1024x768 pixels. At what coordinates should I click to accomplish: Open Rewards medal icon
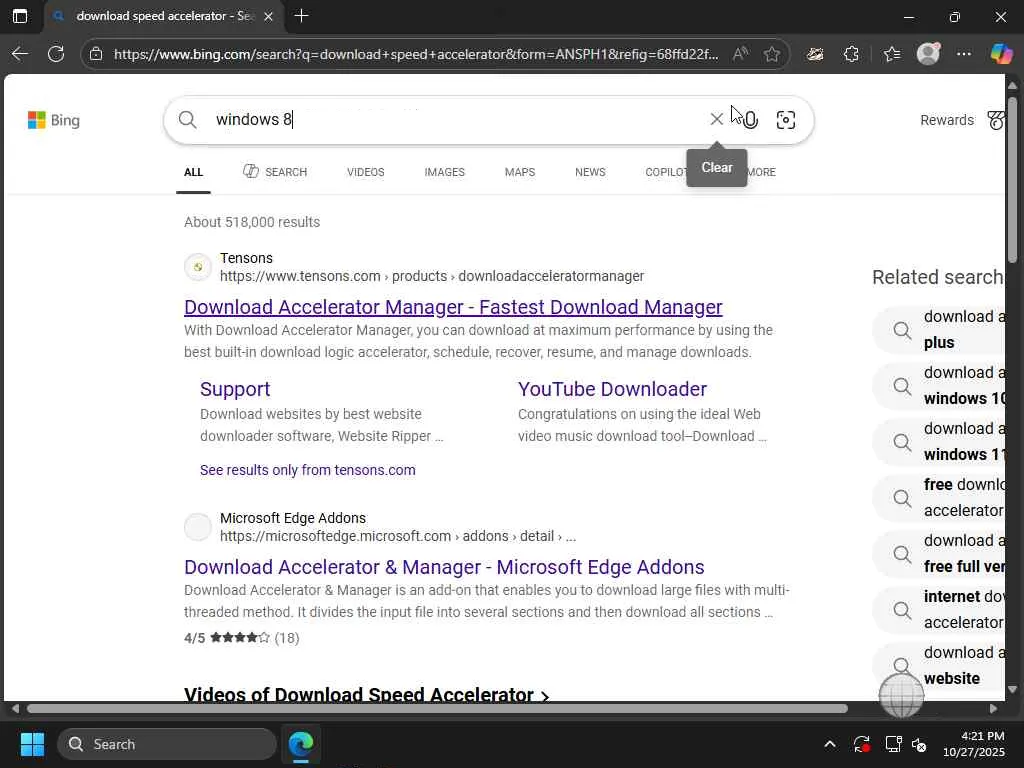996,120
